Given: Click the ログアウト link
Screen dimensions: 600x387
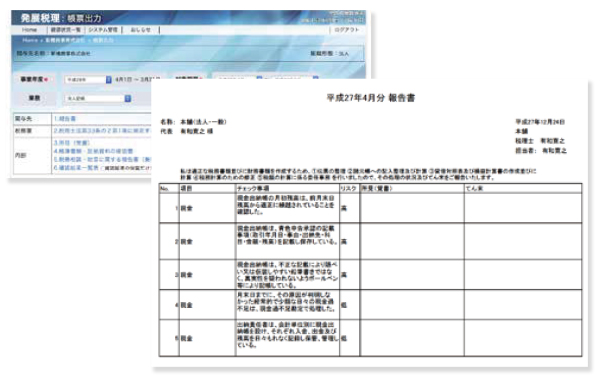Looking at the screenshot, I should point(347,30).
